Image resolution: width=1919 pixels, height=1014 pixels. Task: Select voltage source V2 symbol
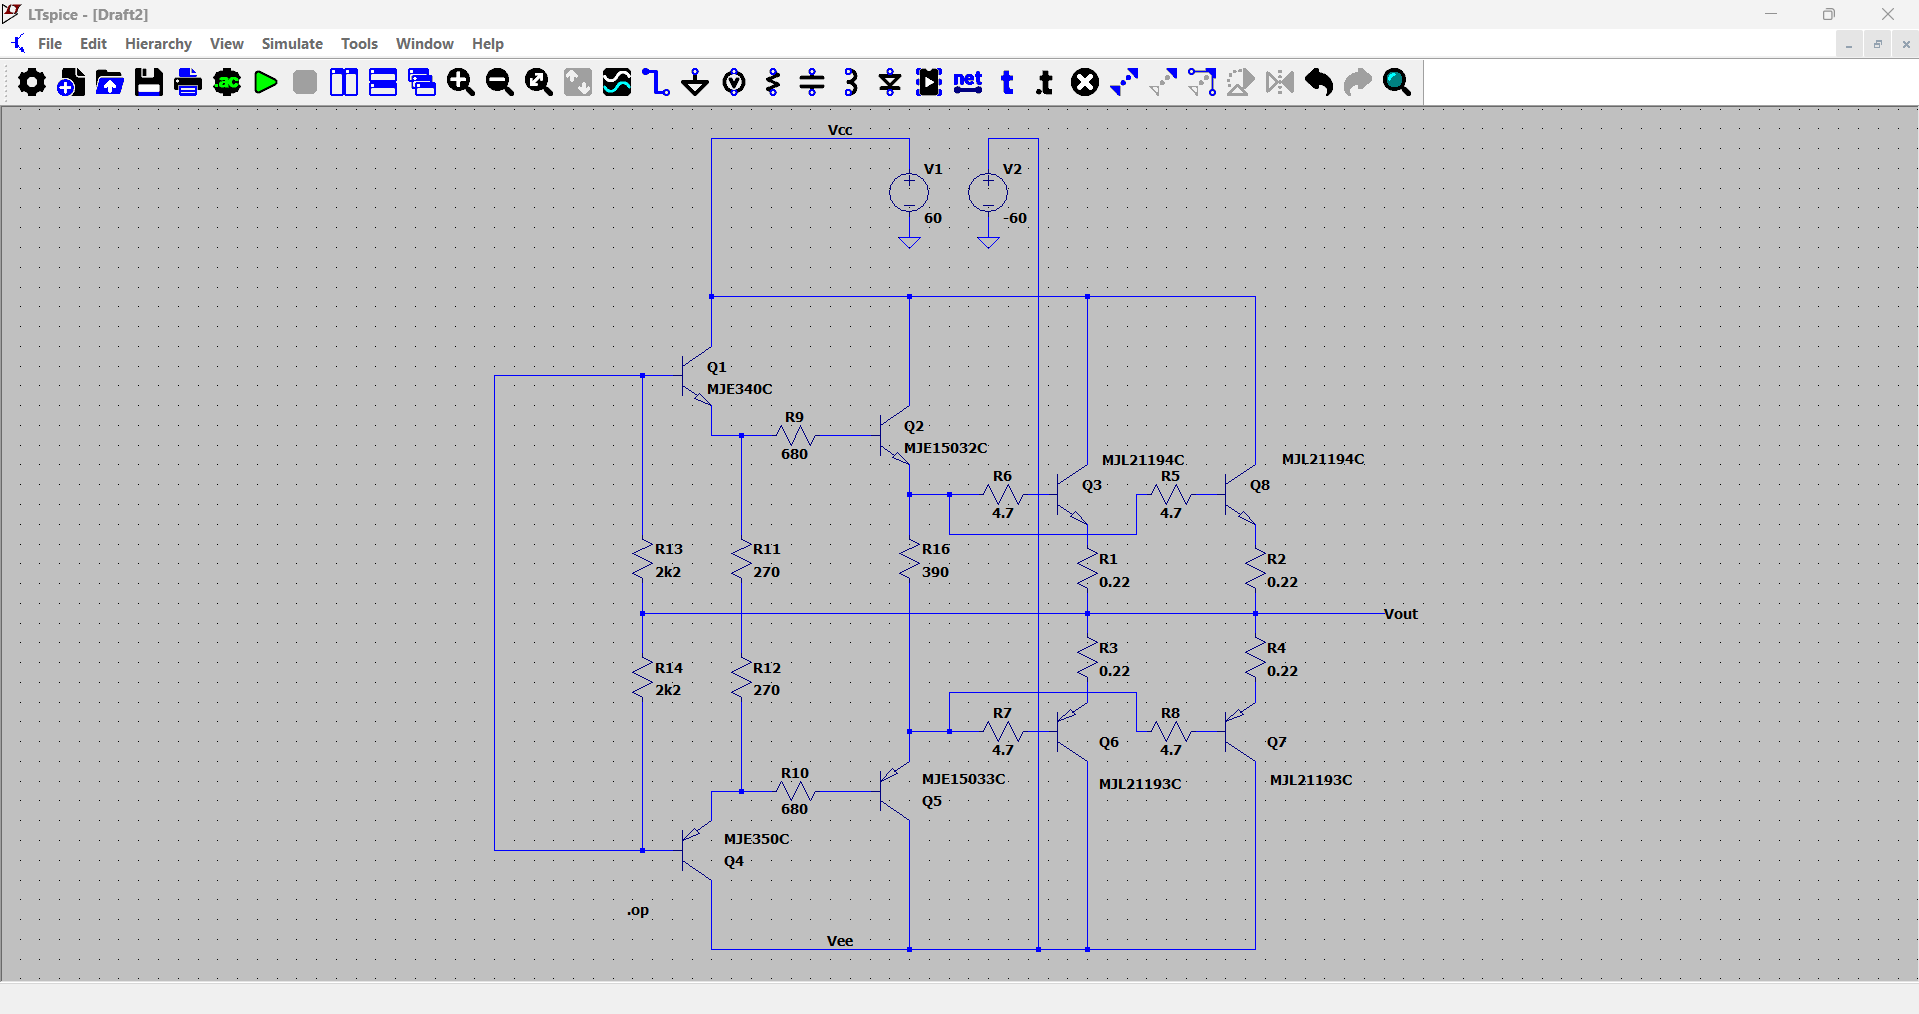988,192
